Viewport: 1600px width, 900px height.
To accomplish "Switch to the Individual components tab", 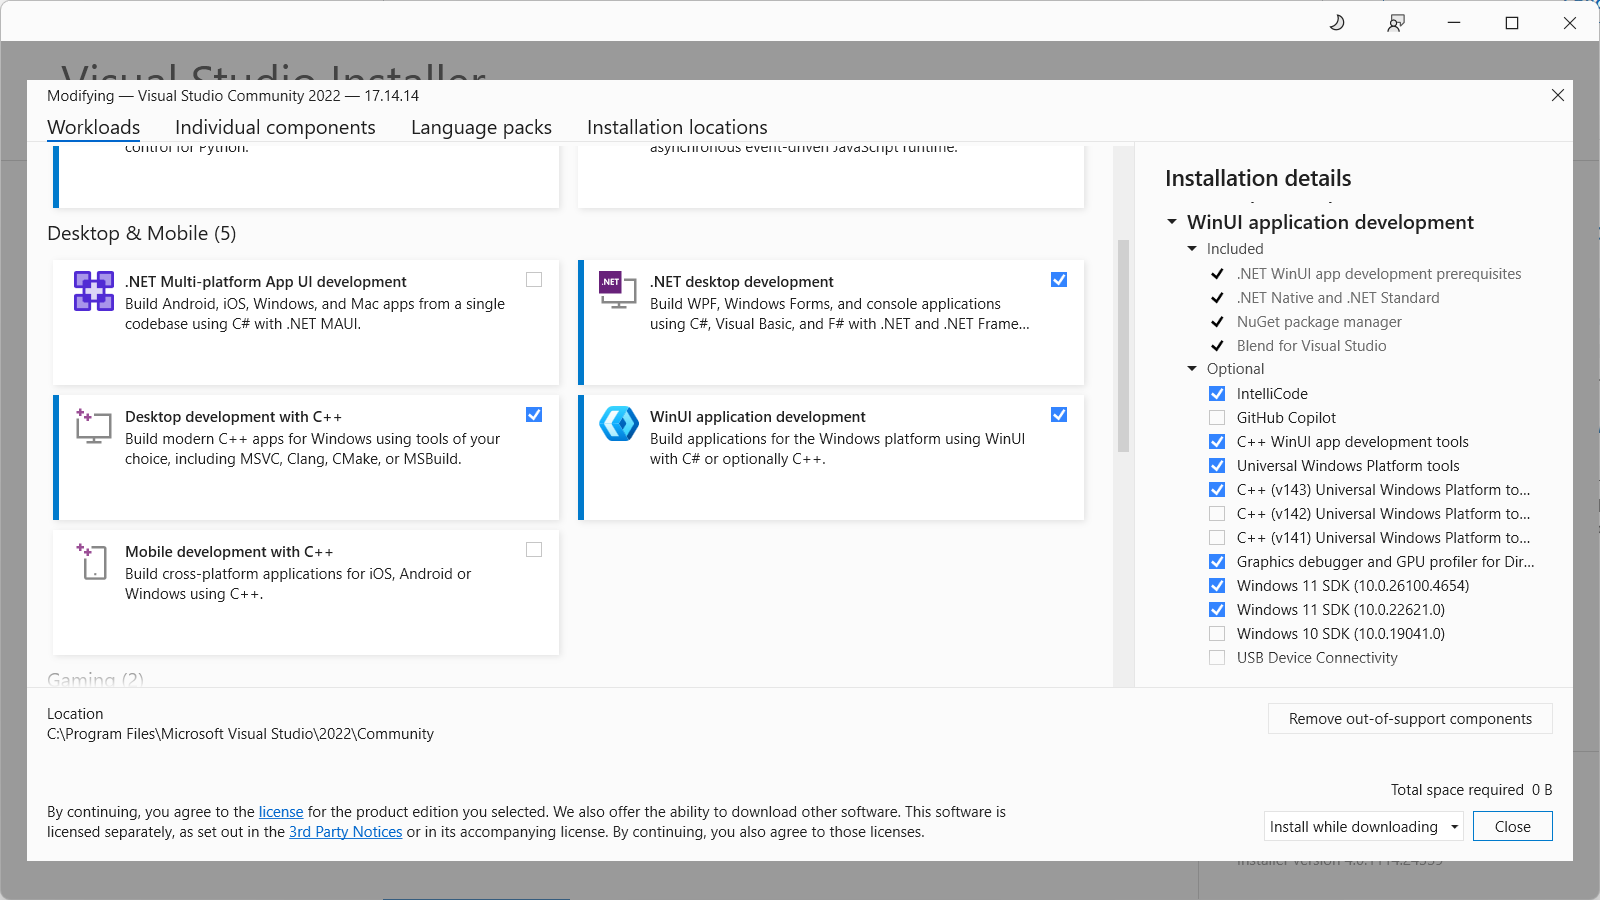I will (275, 127).
